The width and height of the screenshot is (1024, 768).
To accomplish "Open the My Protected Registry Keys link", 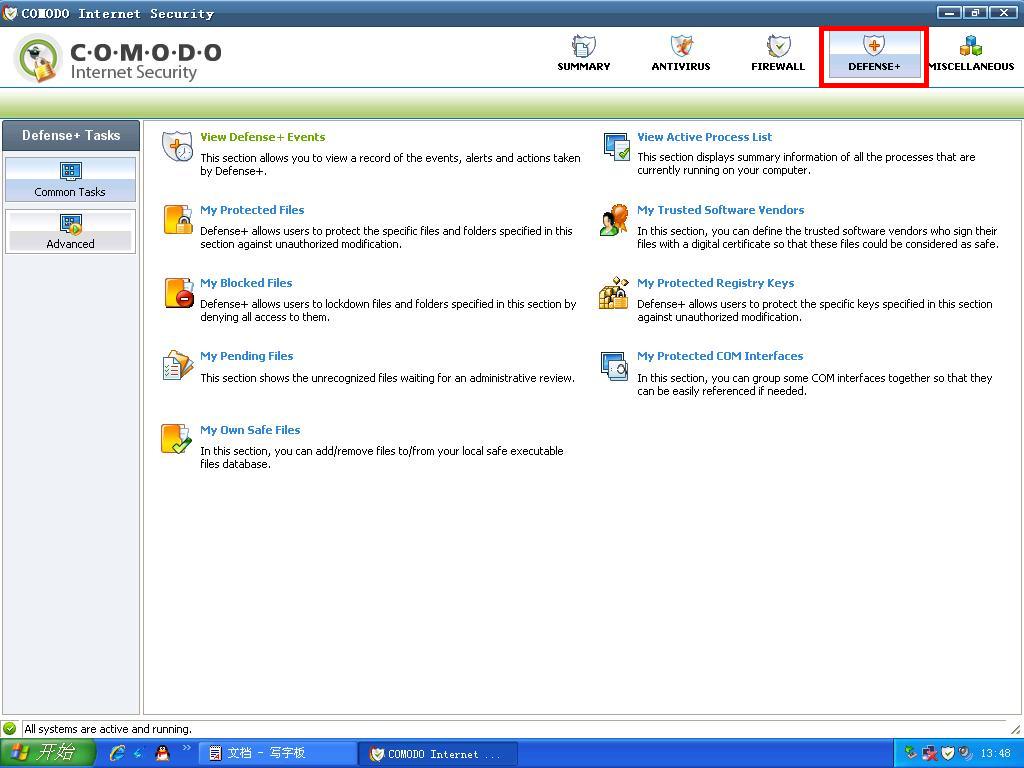I will coord(716,283).
